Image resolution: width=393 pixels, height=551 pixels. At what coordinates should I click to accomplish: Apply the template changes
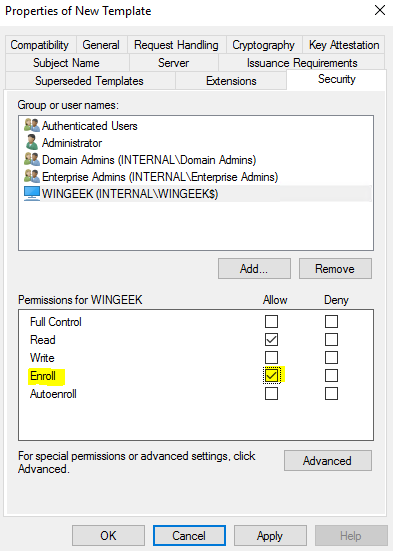[270, 536]
